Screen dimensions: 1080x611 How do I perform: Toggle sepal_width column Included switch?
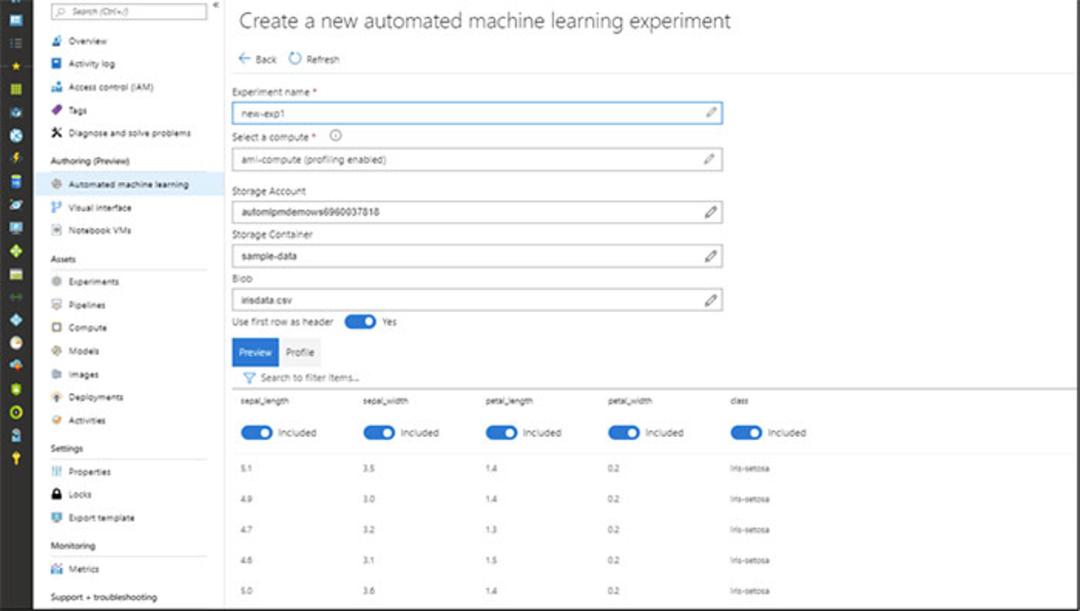click(x=379, y=433)
